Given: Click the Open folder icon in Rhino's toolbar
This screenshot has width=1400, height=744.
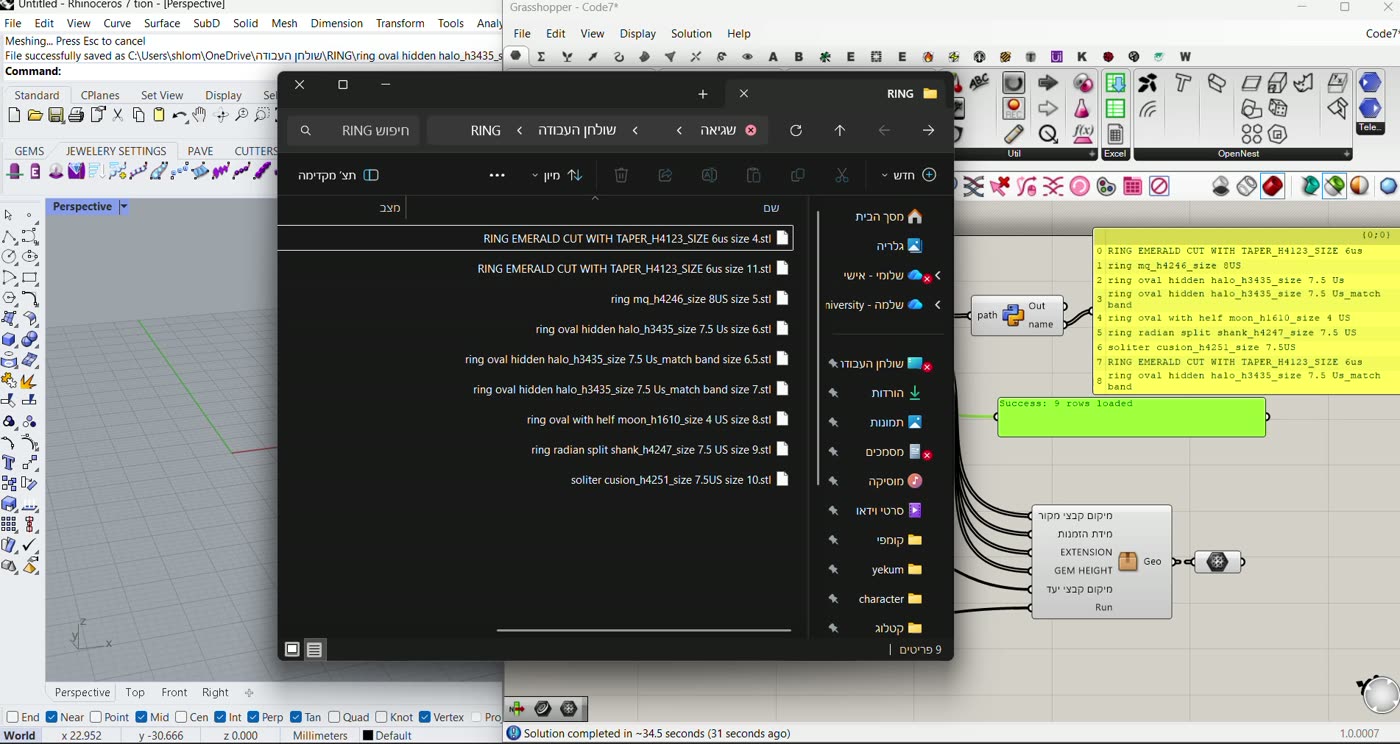Looking at the screenshot, I should point(35,116).
